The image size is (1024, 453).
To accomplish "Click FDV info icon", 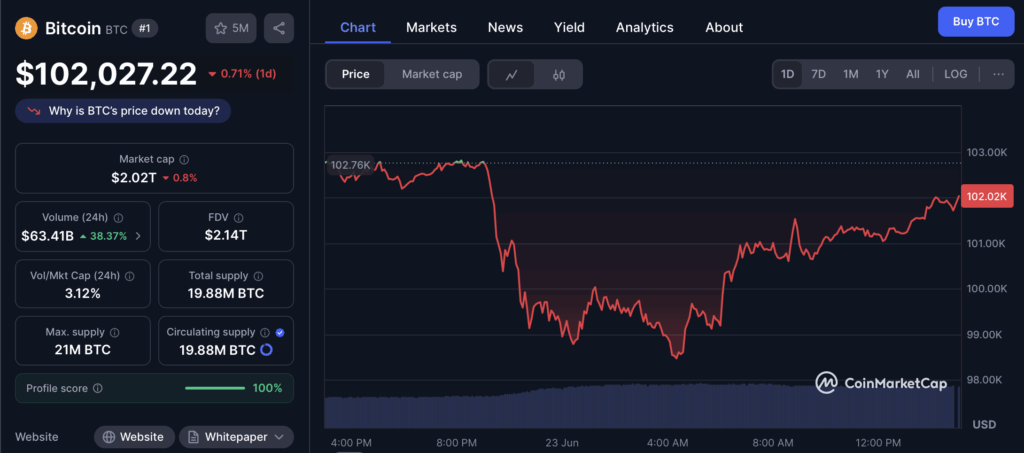I will [x=238, y=217].
